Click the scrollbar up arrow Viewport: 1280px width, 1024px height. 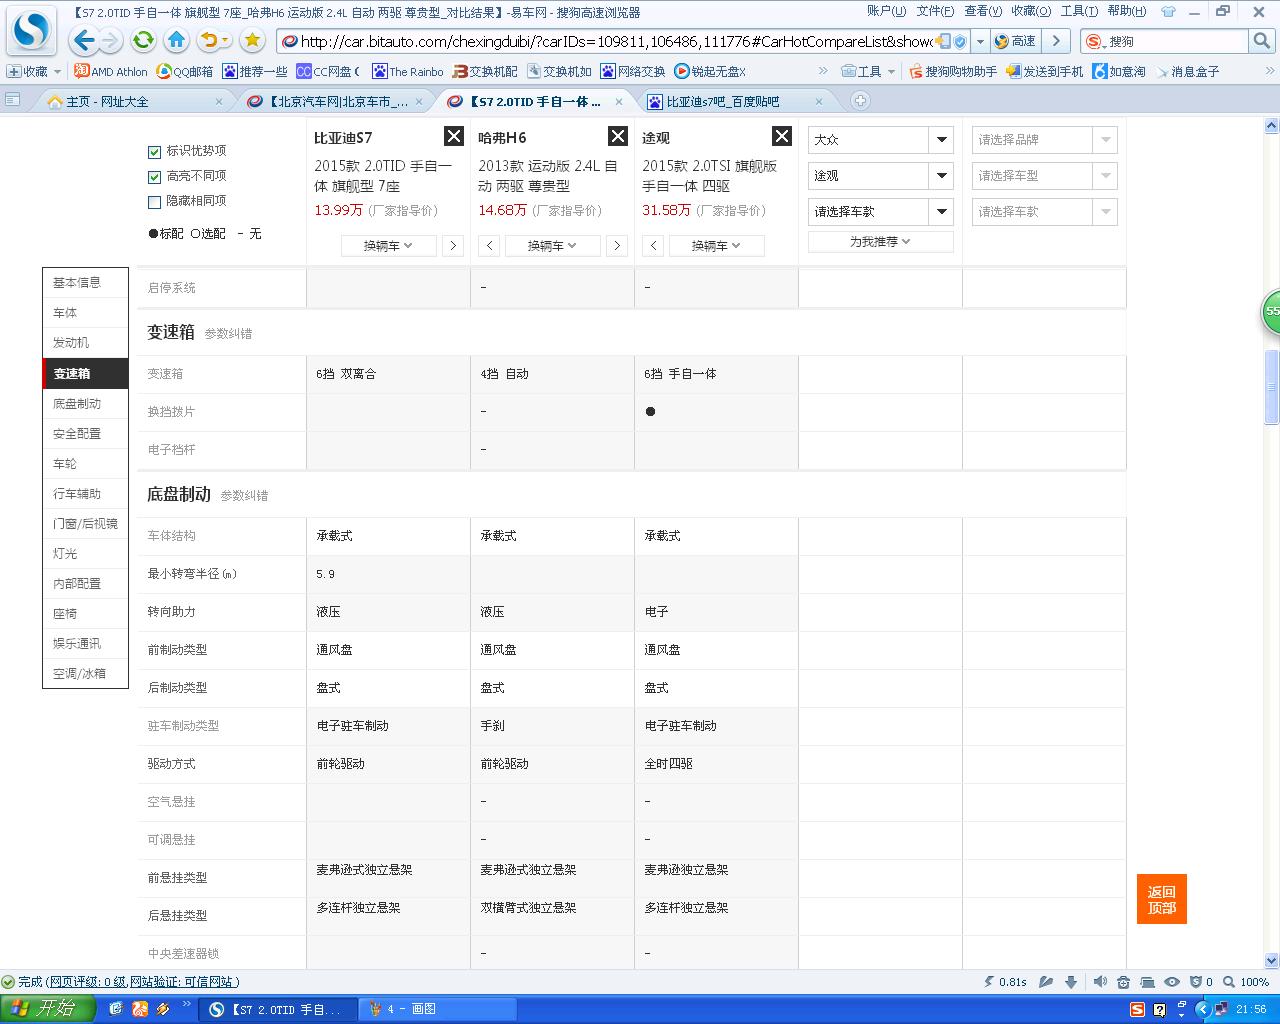(1272, 126)
